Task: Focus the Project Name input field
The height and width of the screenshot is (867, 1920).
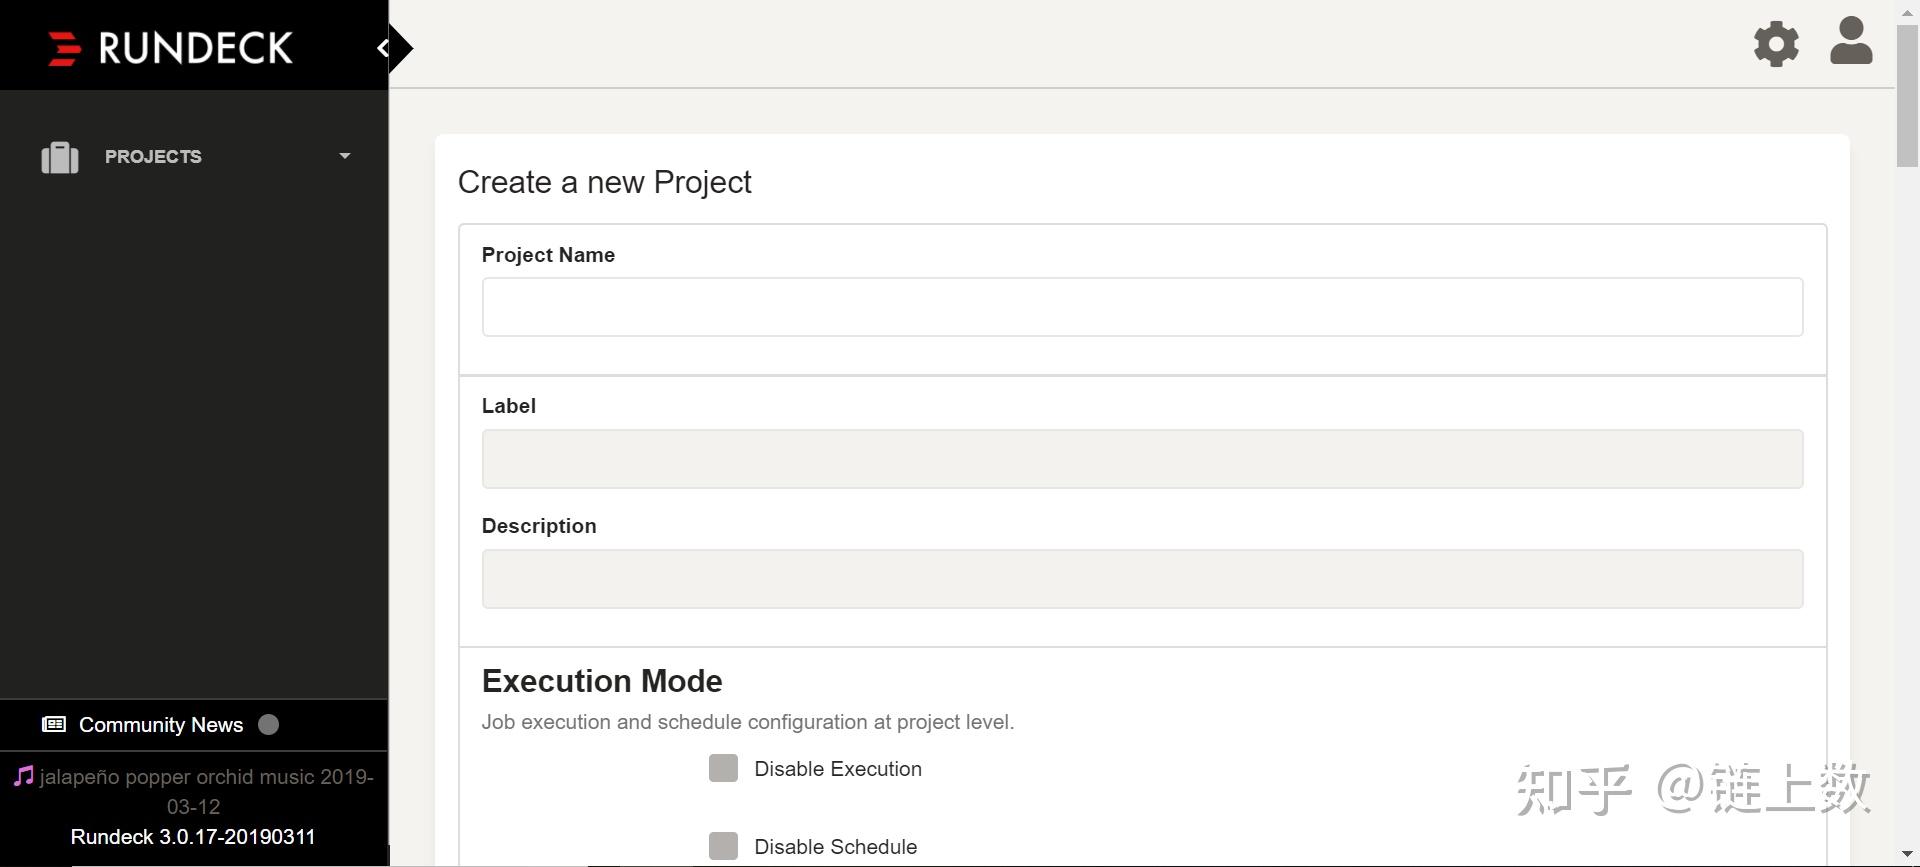Action: pos(1142,307)
